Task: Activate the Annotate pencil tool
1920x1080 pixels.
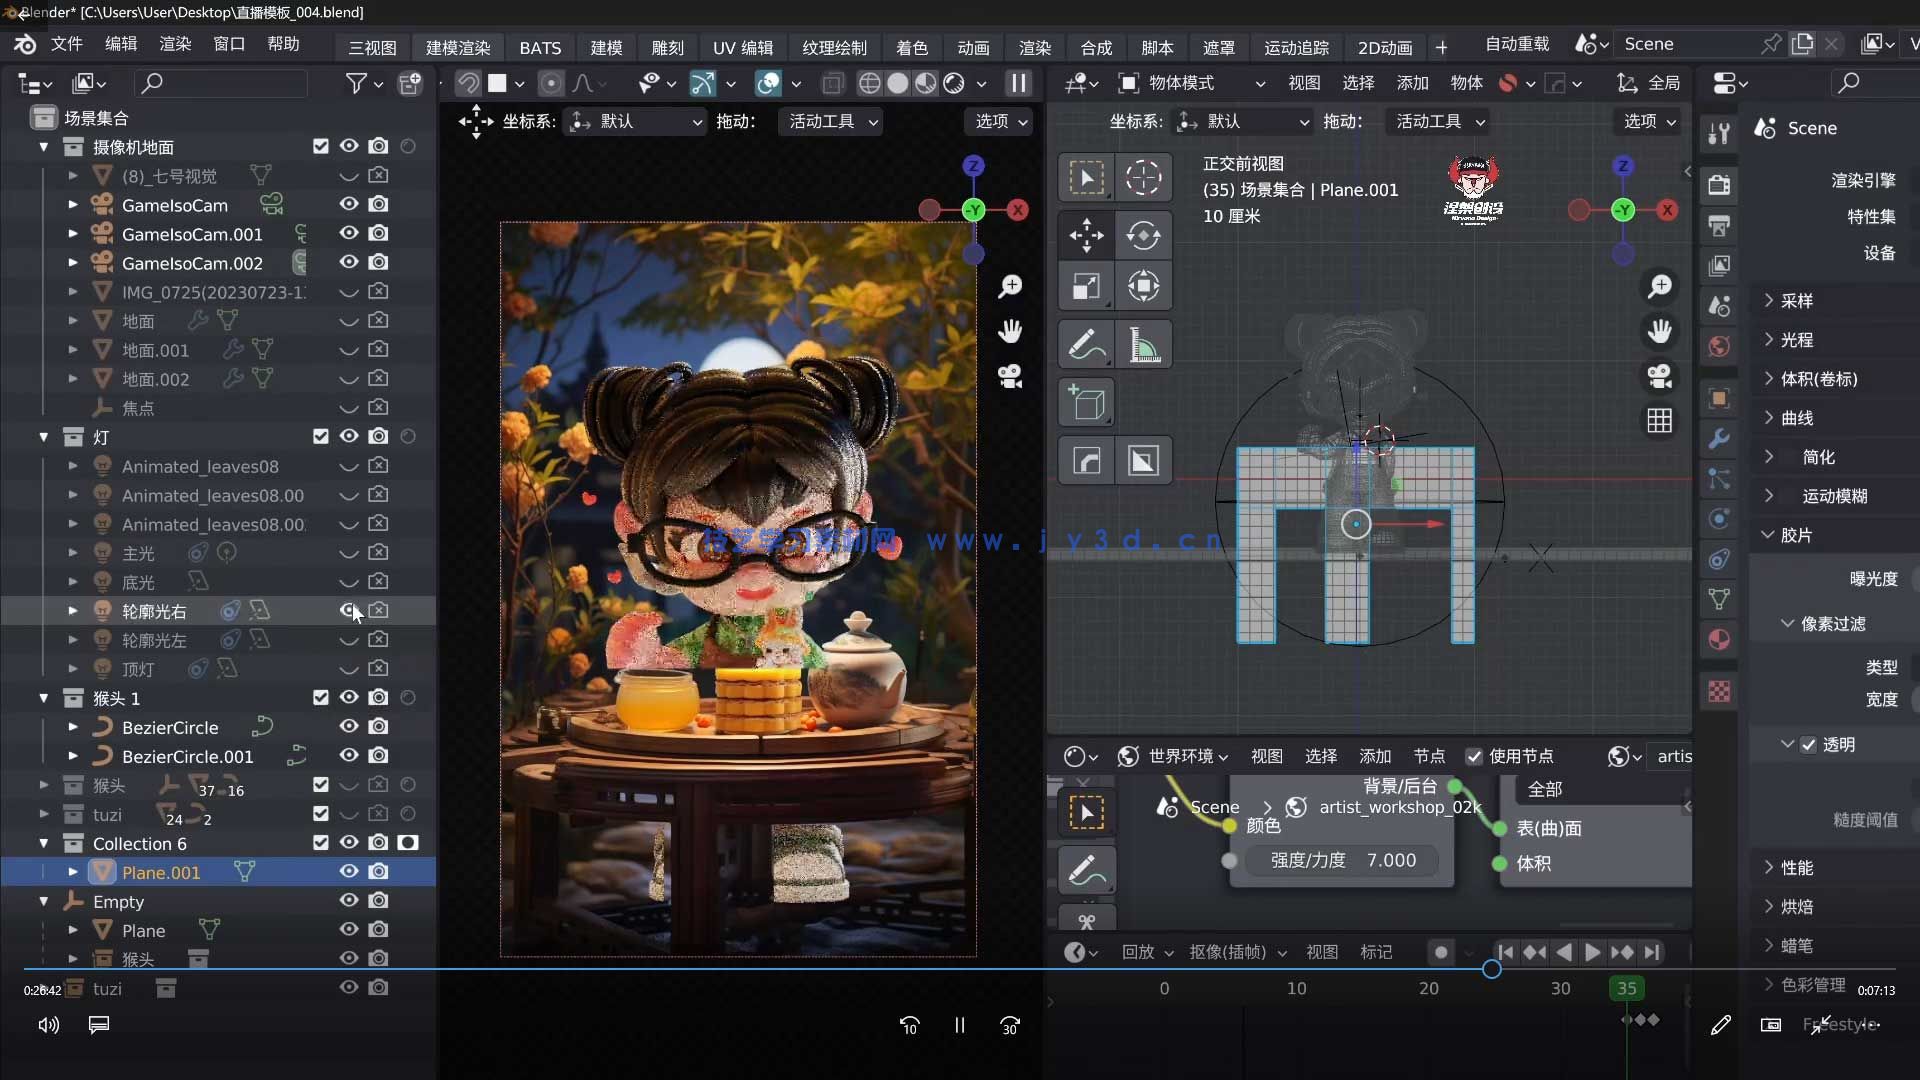Action: pyautogui.click(x=1086, y=345)
